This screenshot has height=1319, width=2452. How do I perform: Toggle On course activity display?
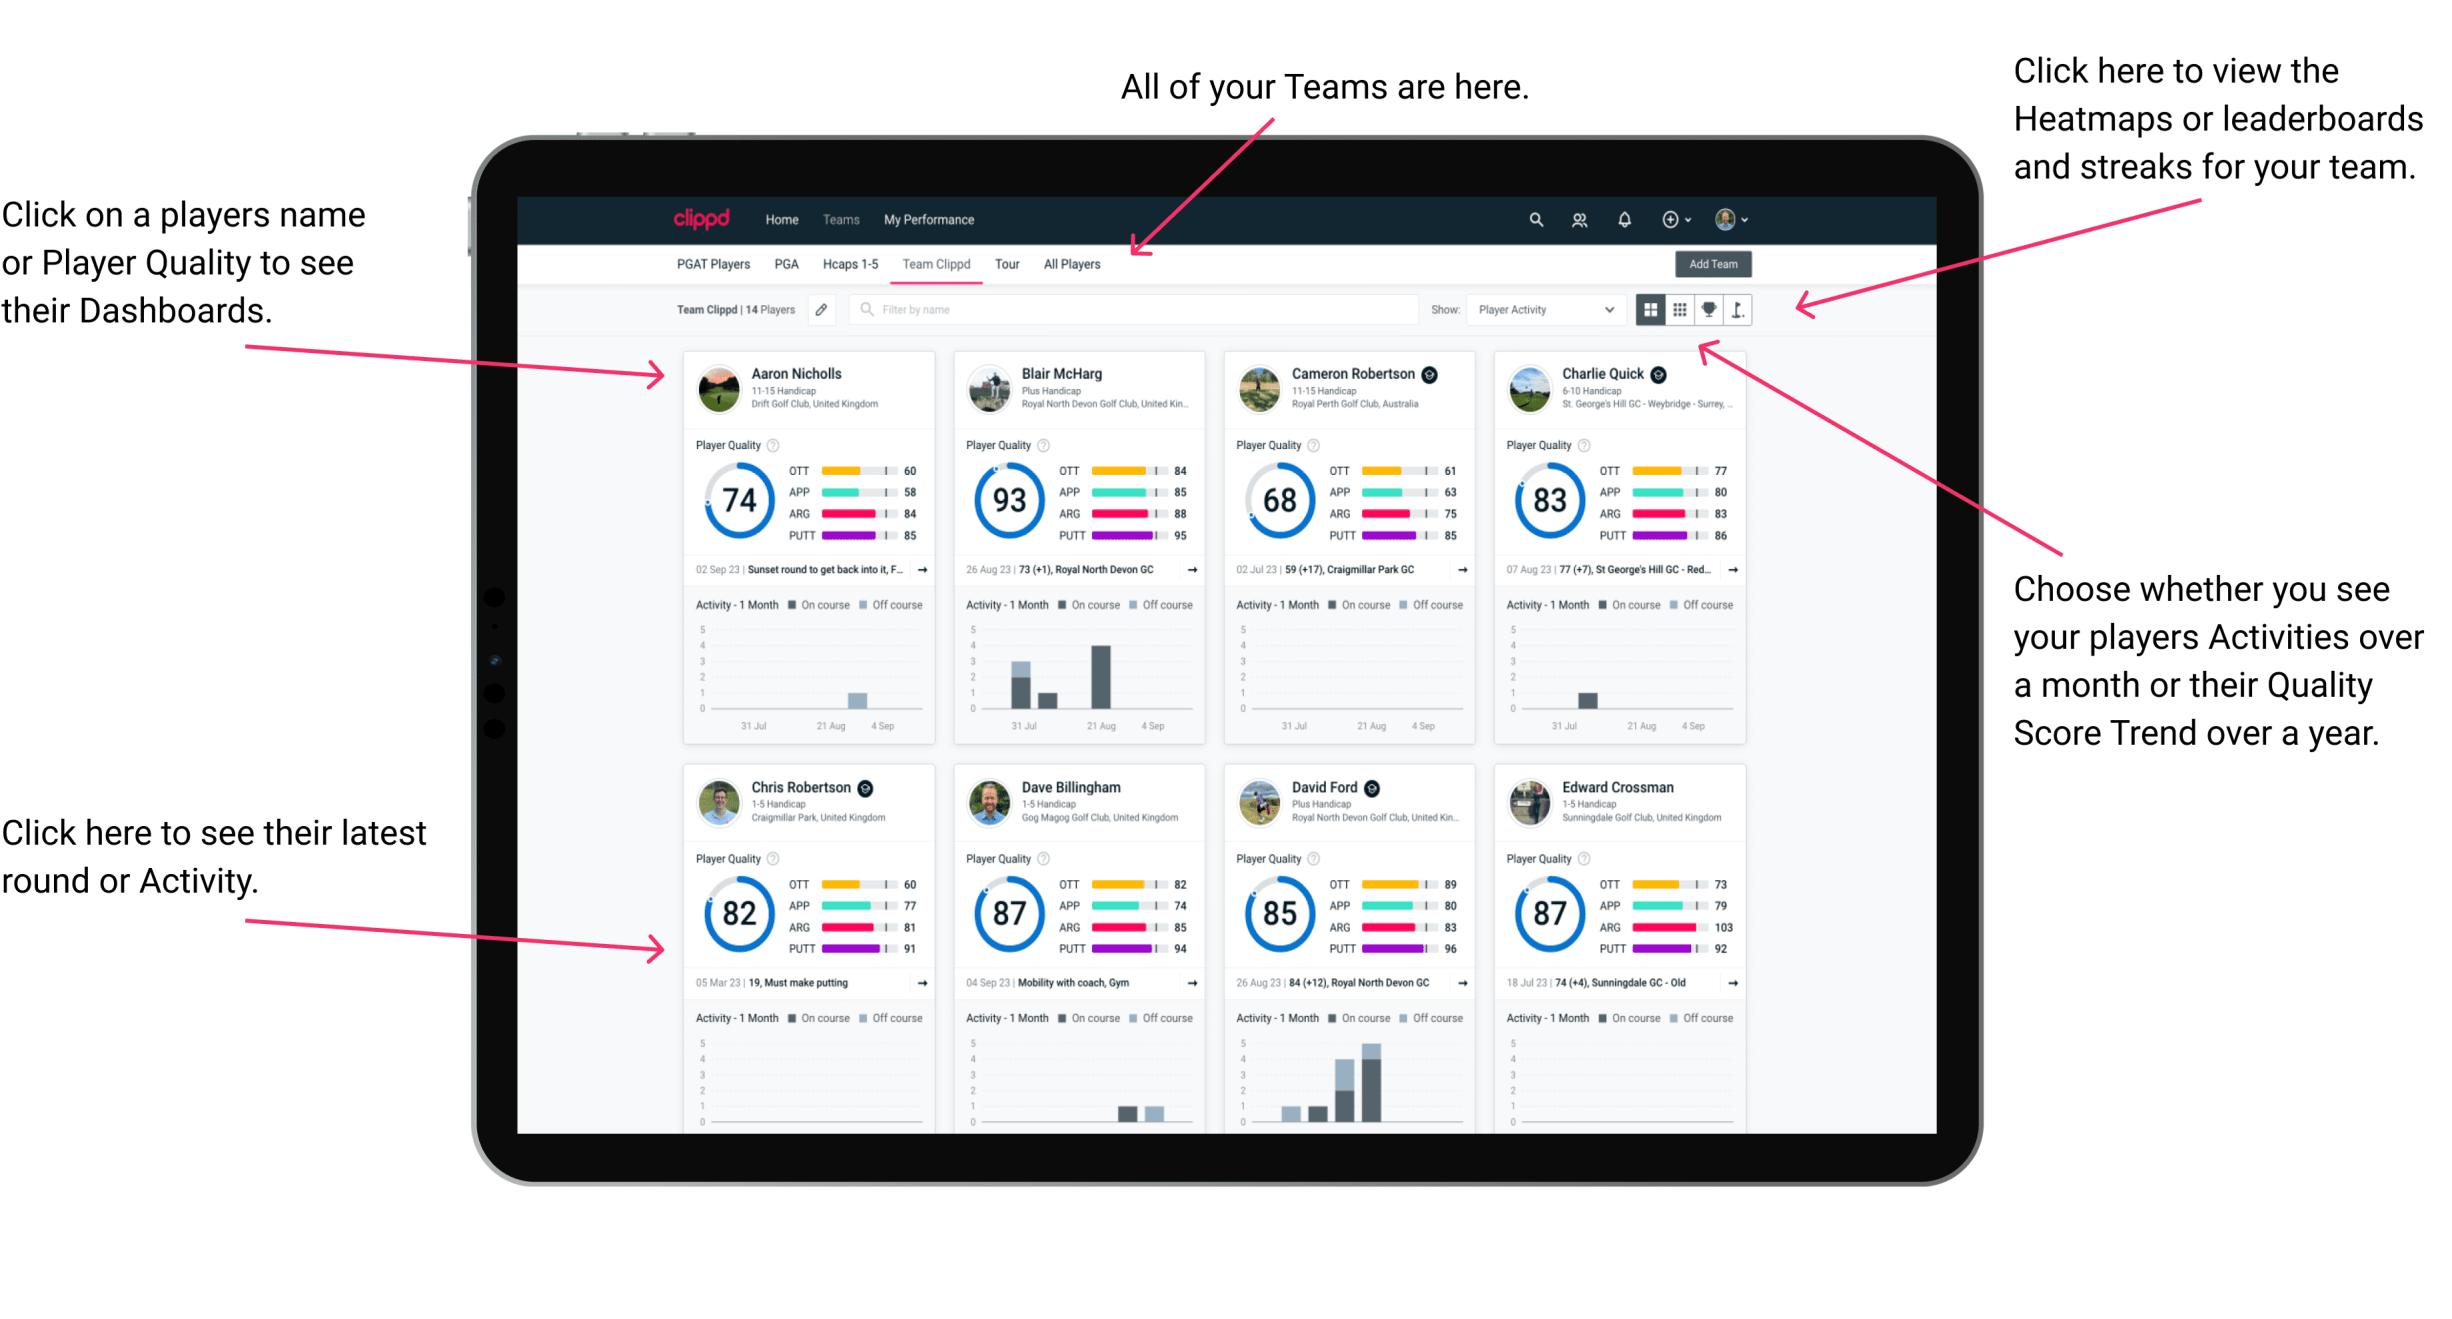click(812, 604)
